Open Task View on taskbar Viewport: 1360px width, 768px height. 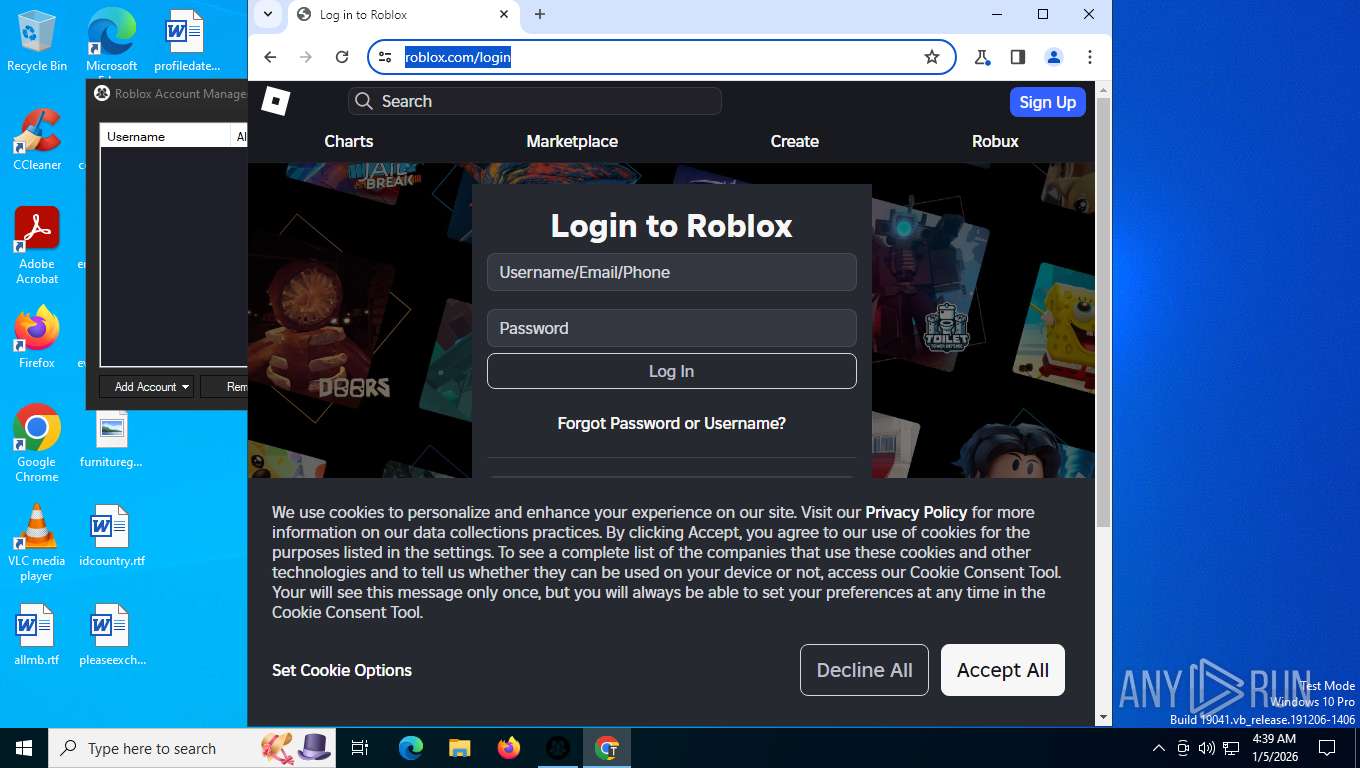pos(360,748)
